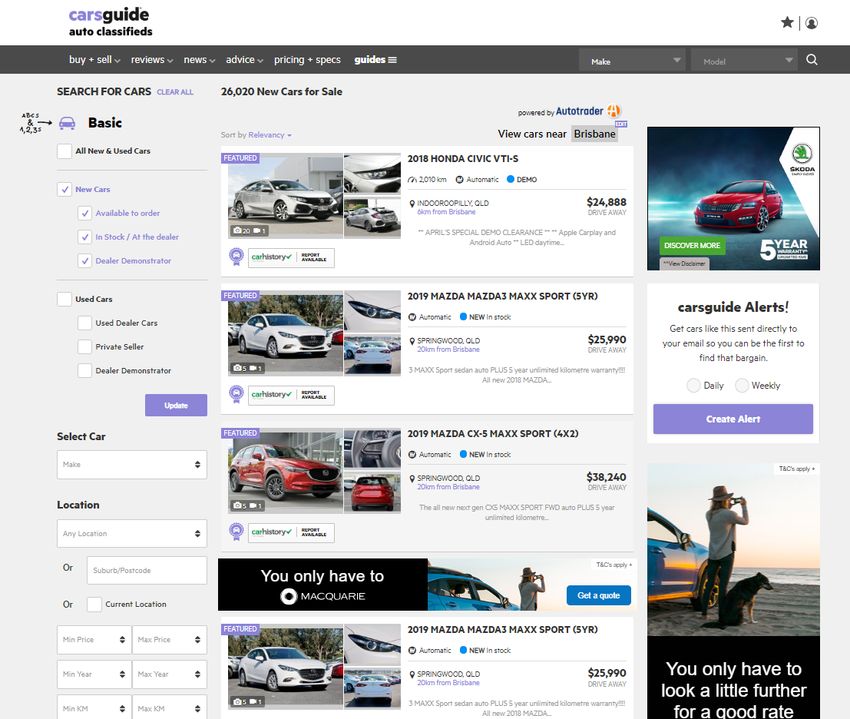Click the $38,240 price text

coord(606,477)
